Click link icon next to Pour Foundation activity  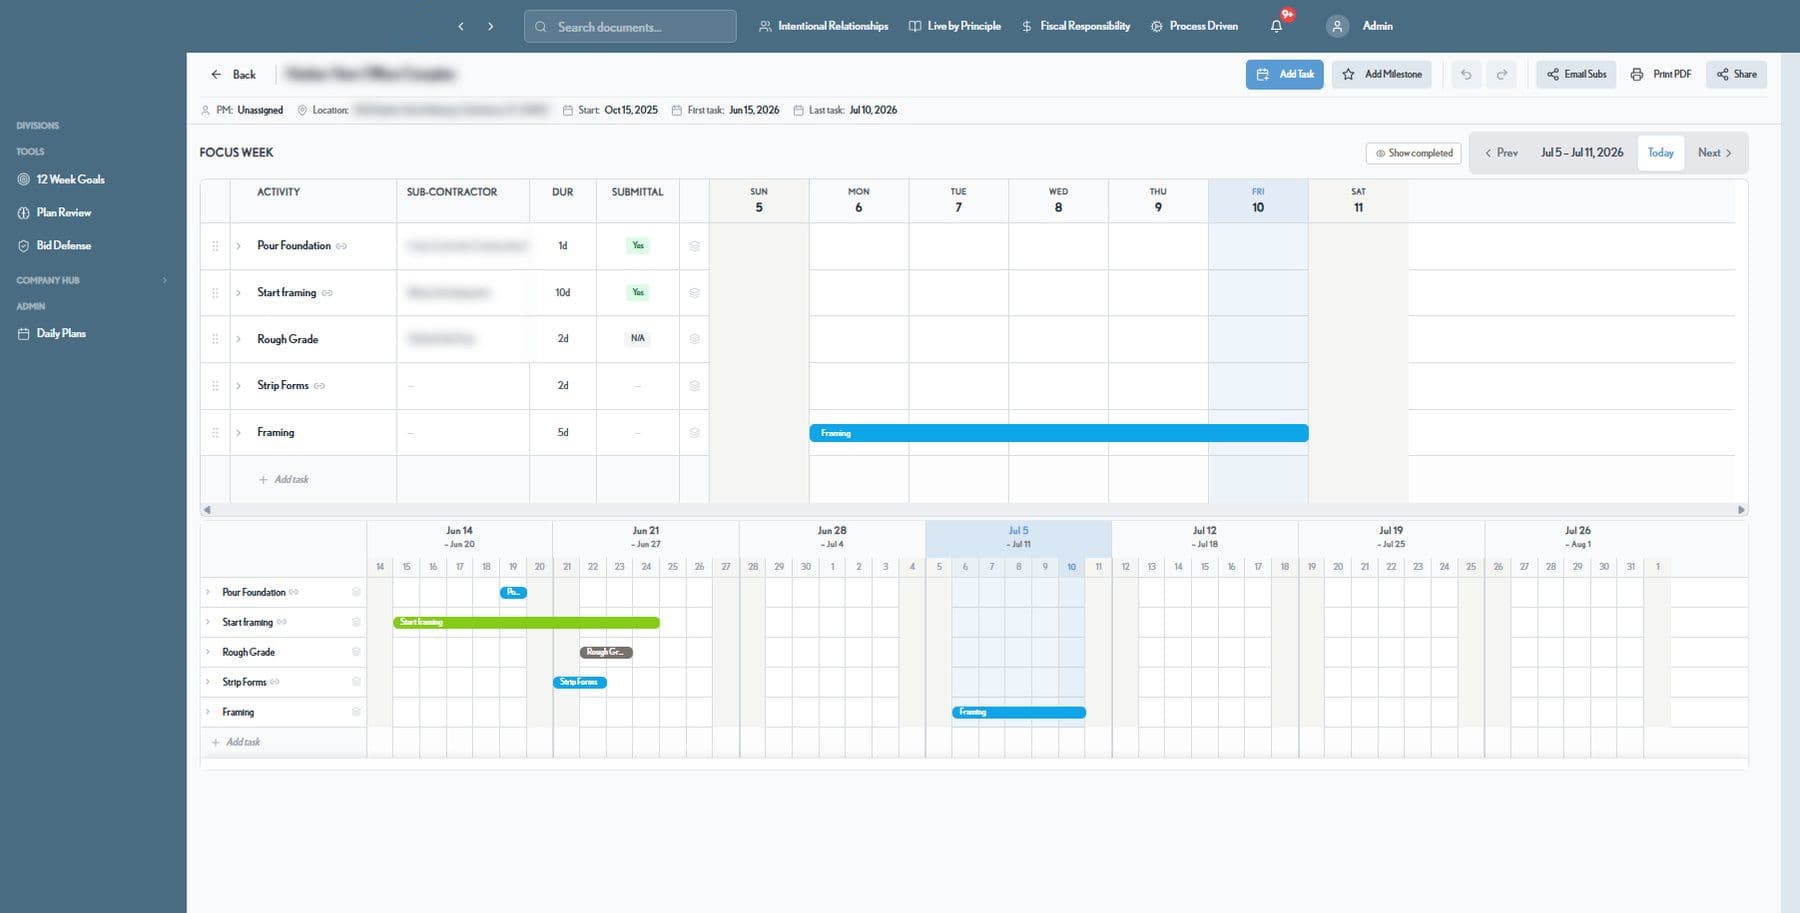point(341,246)
